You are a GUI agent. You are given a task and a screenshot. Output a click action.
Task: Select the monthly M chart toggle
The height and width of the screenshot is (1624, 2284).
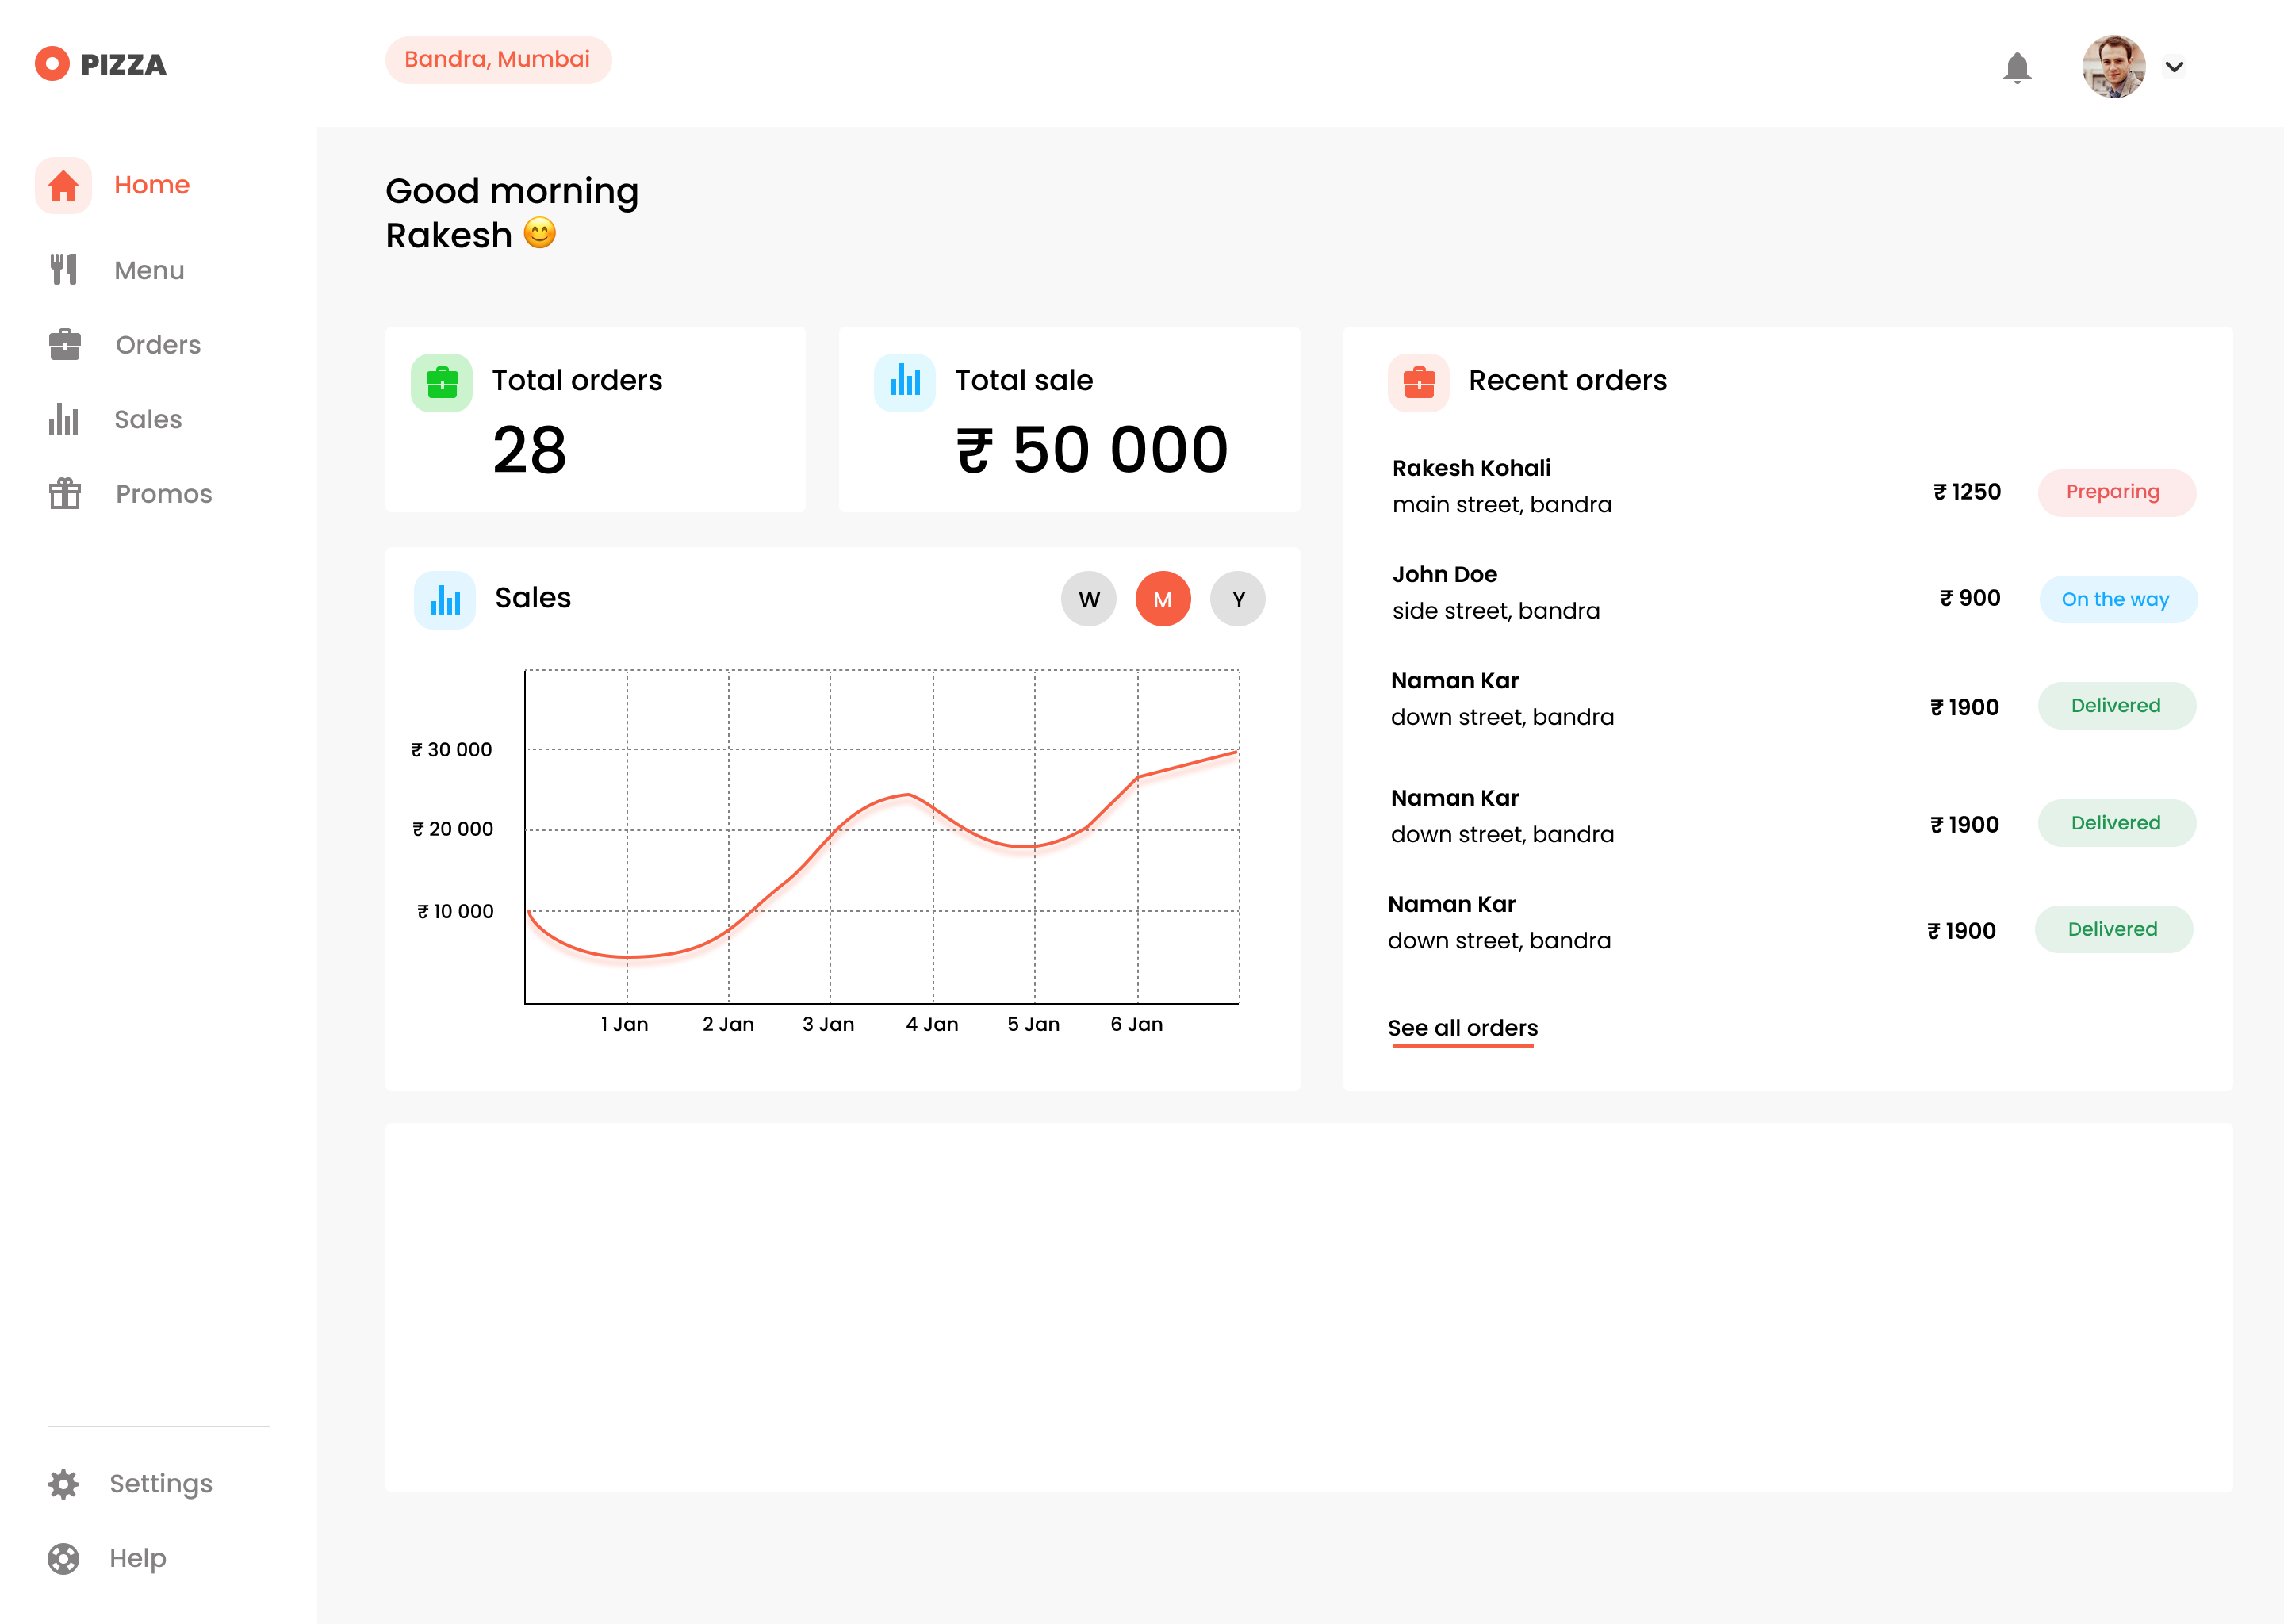tap(1163, 599)
